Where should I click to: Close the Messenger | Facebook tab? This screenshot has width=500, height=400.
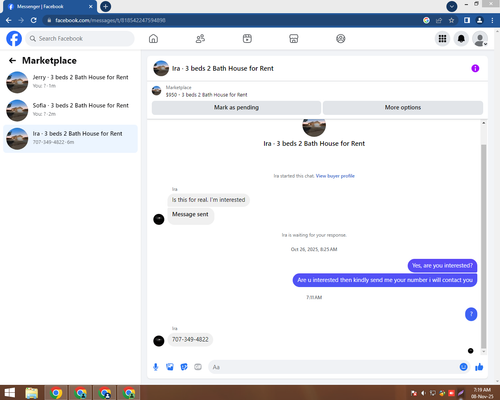pyautogui.click(x=90, y=6)
